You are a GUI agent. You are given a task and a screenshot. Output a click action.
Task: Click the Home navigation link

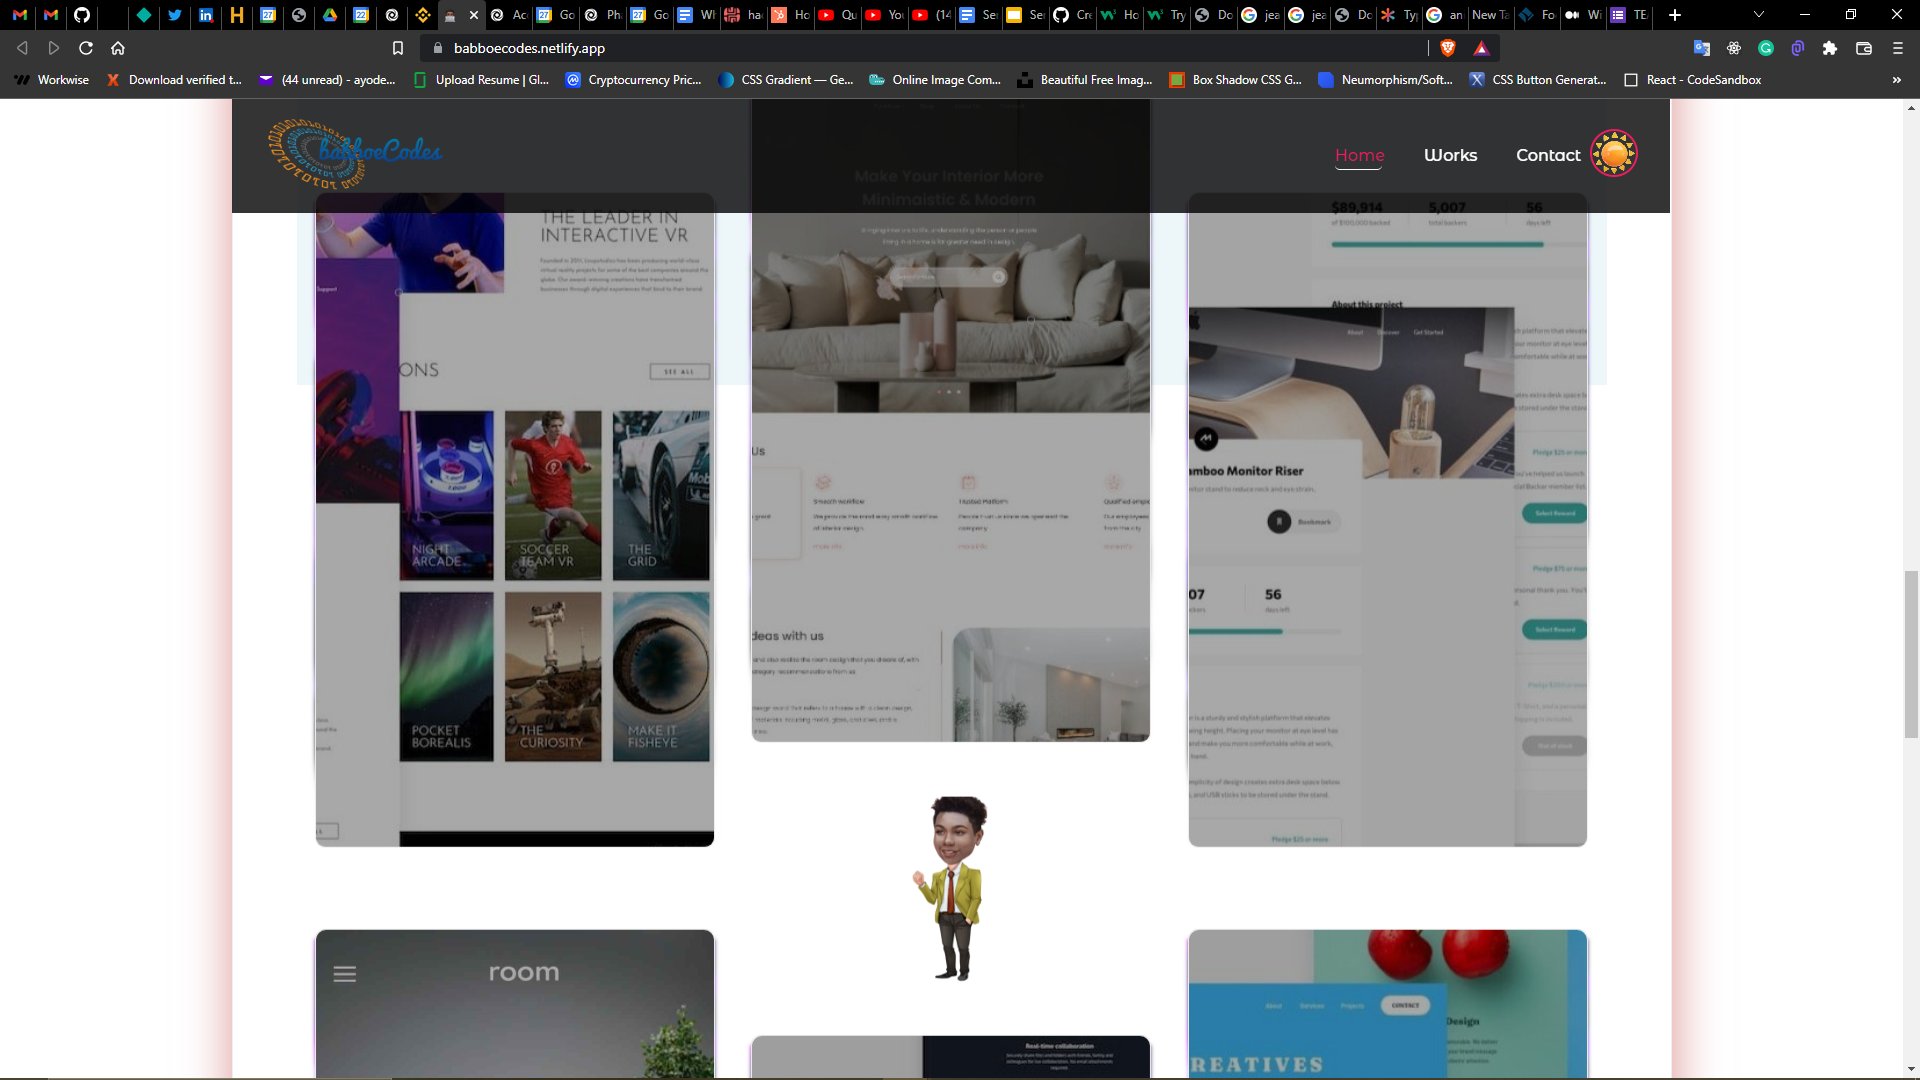tap(1360, 154)
